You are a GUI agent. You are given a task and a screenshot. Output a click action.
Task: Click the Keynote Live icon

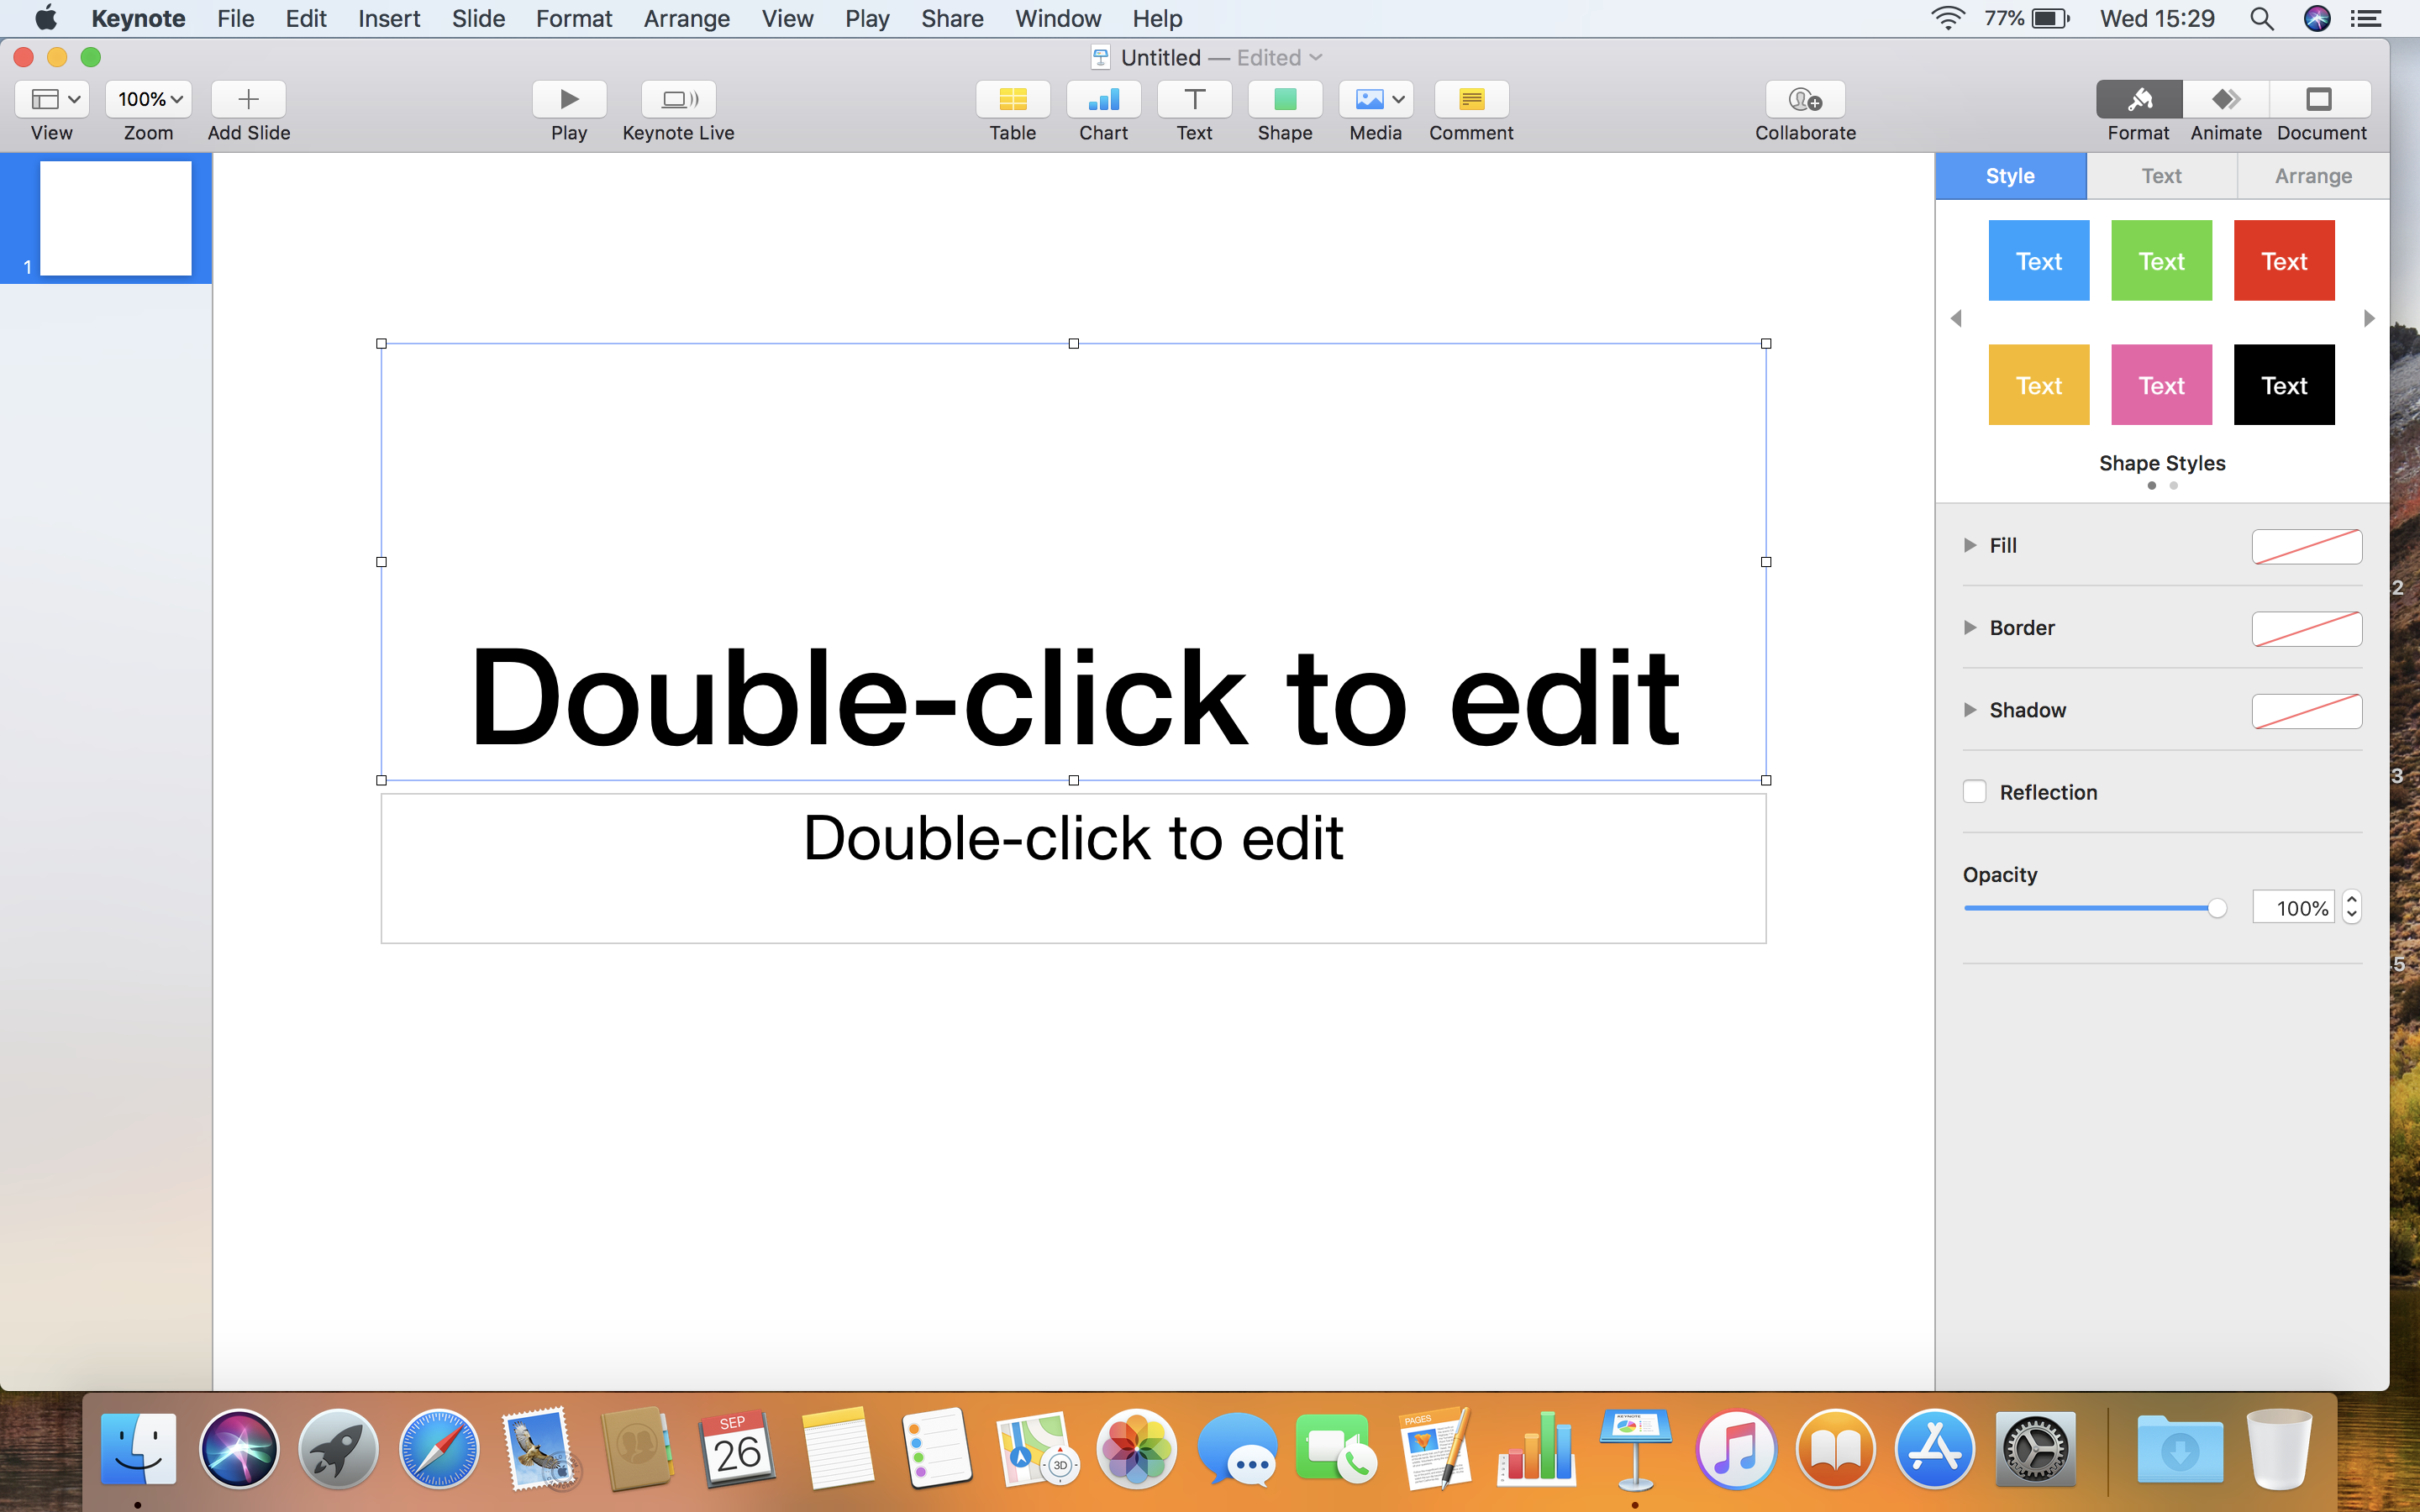point(678,99)
